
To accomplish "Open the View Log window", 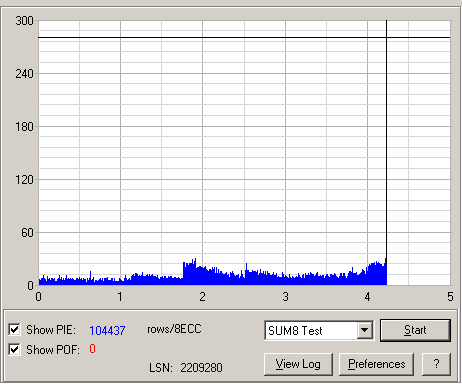I will pyautogui.click(x=298, y=364).
